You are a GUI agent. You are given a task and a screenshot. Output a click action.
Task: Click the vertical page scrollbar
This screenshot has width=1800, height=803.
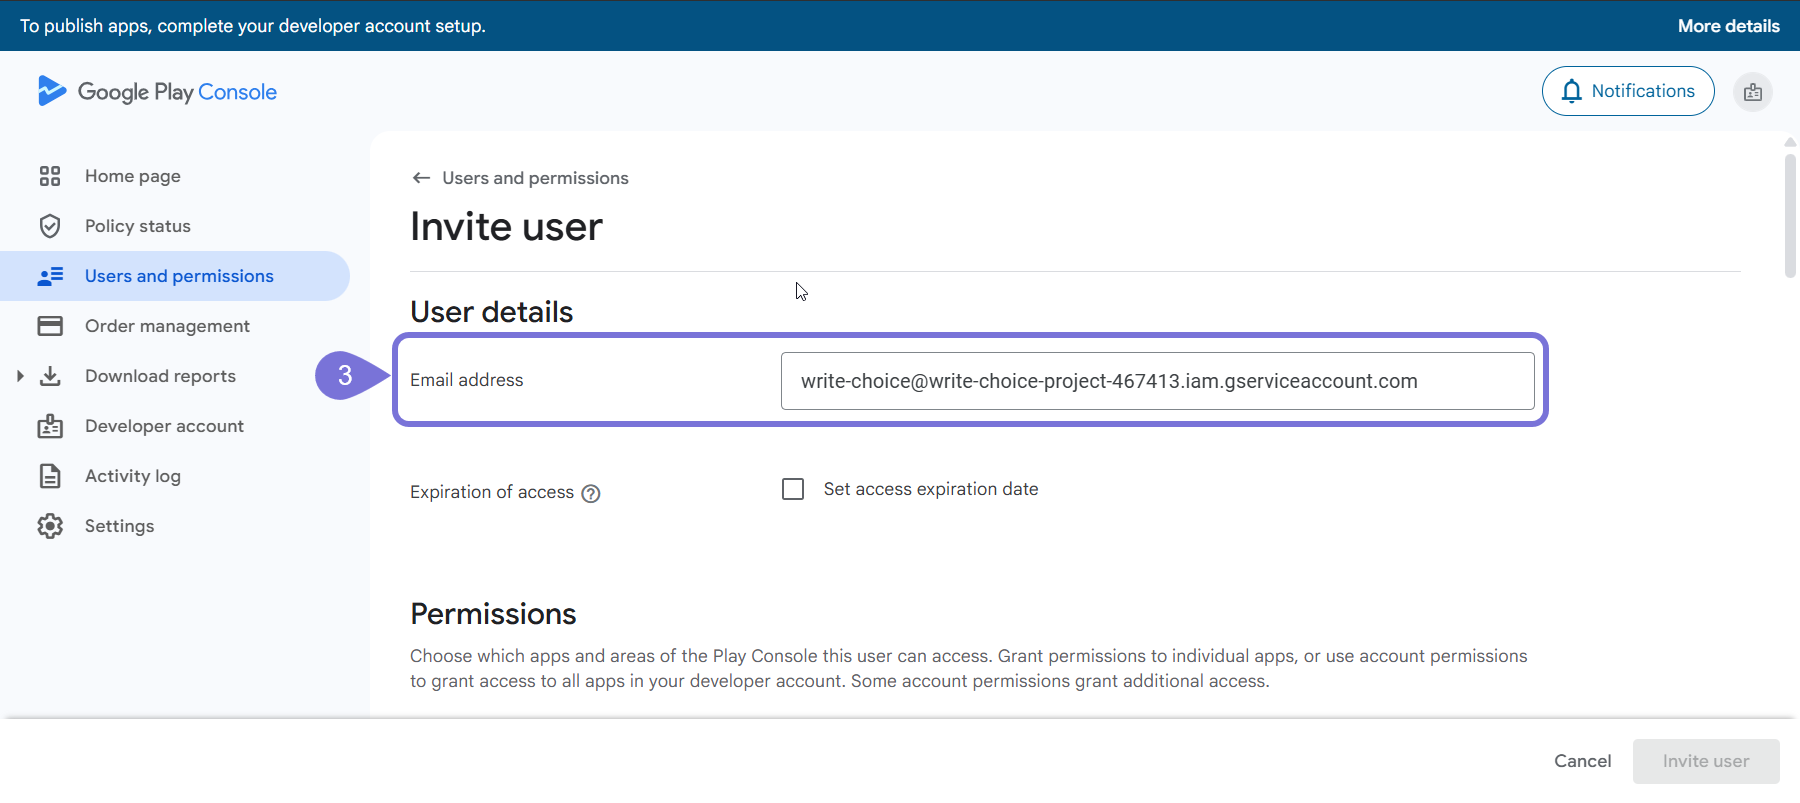(x=1790, y=215)
